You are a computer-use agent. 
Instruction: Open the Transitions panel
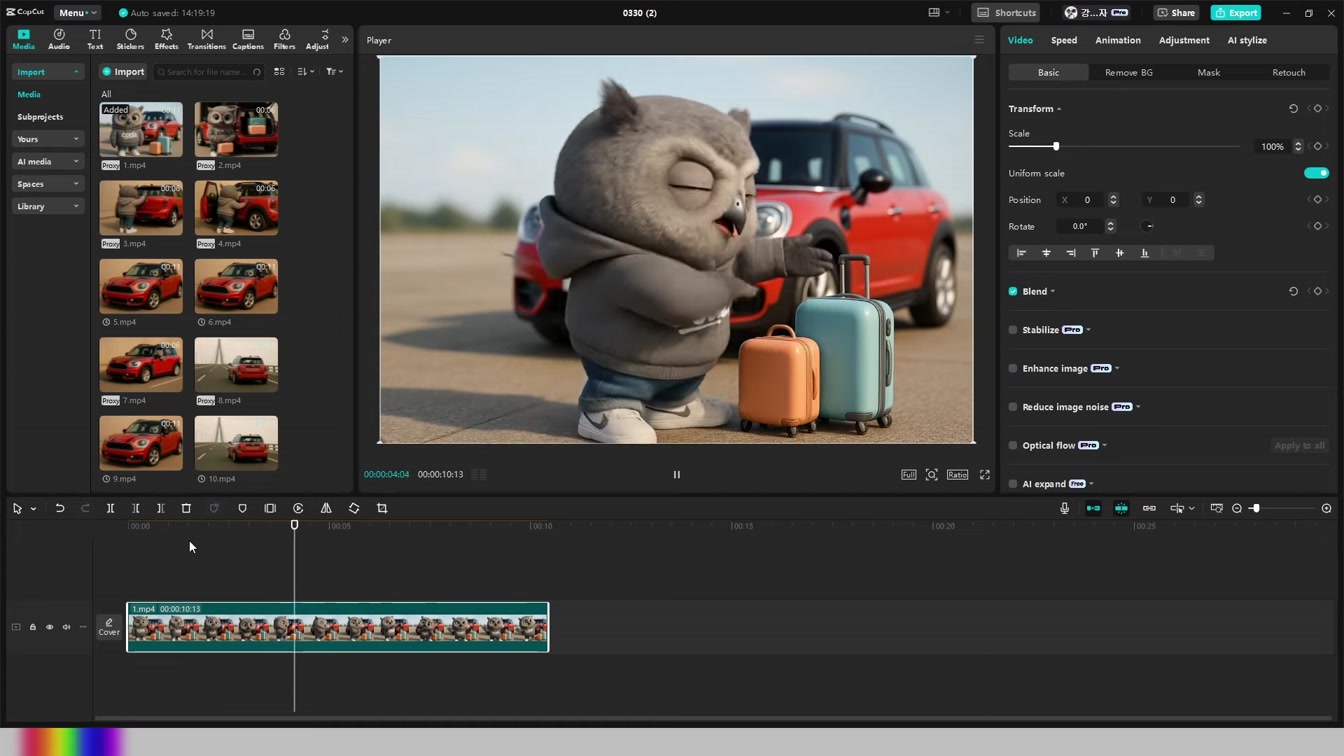pyautogui.click(x=206, y=39)
